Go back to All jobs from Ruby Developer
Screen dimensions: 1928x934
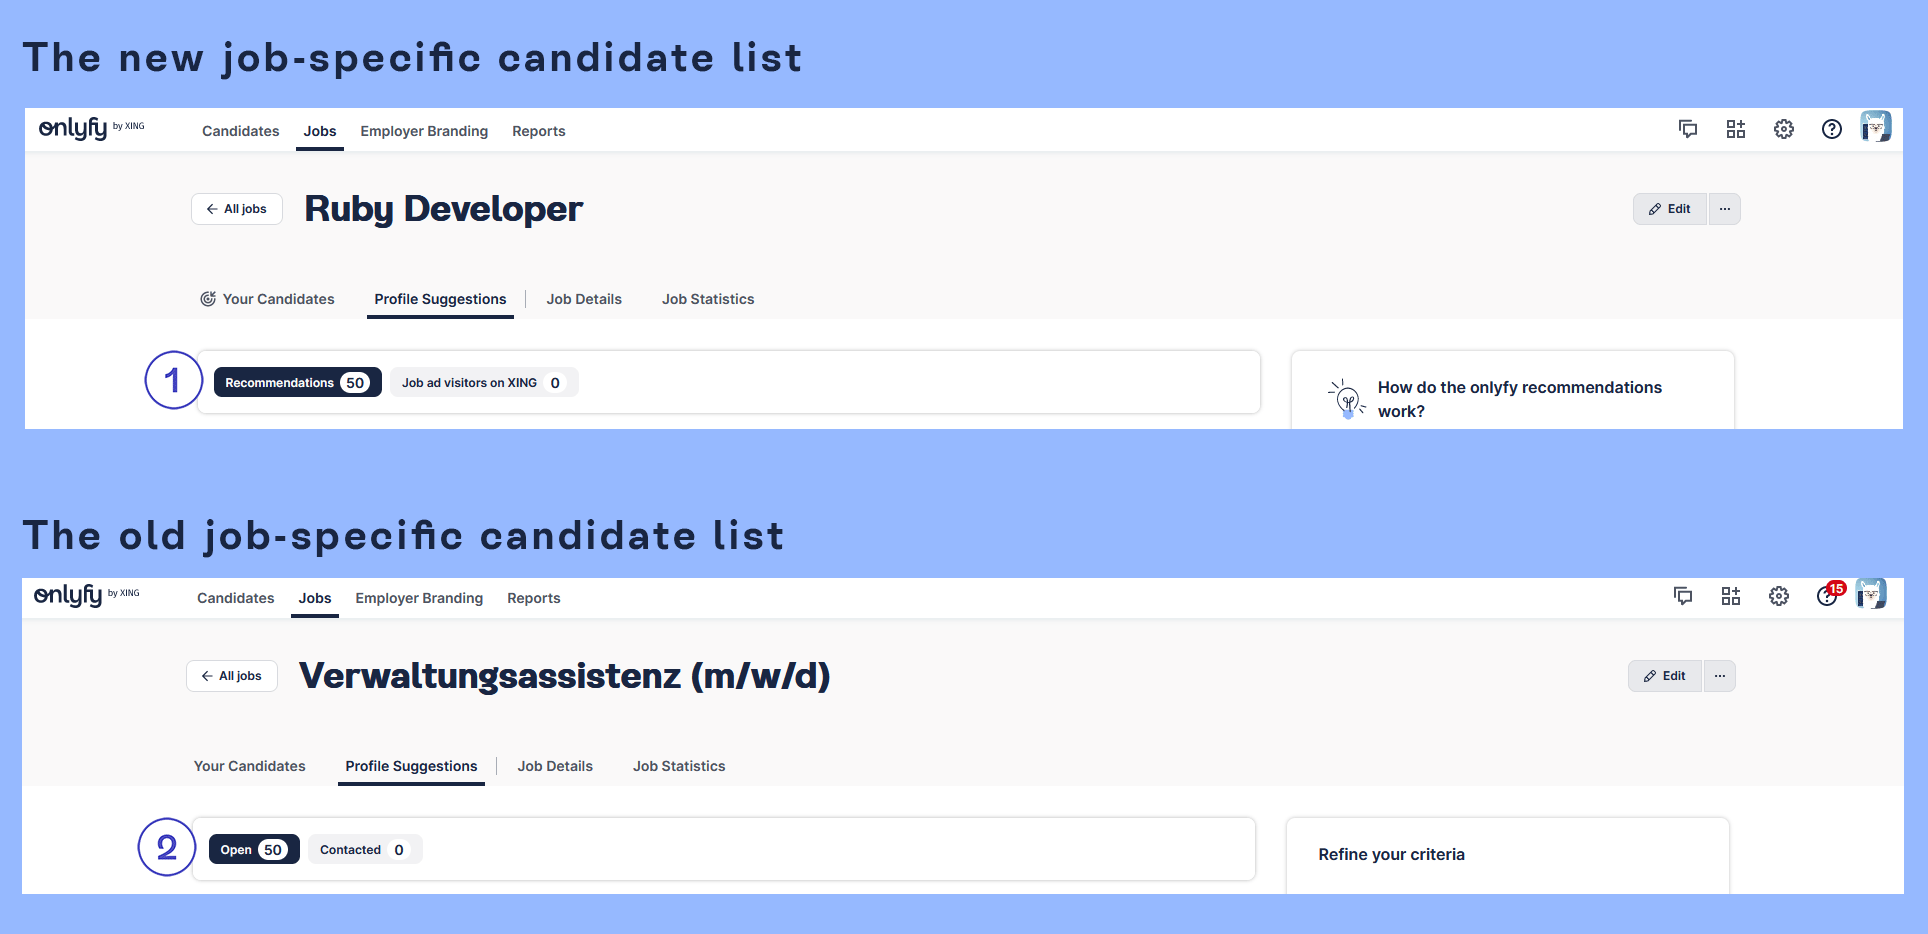pyautogui.click(x=237, y=209)
